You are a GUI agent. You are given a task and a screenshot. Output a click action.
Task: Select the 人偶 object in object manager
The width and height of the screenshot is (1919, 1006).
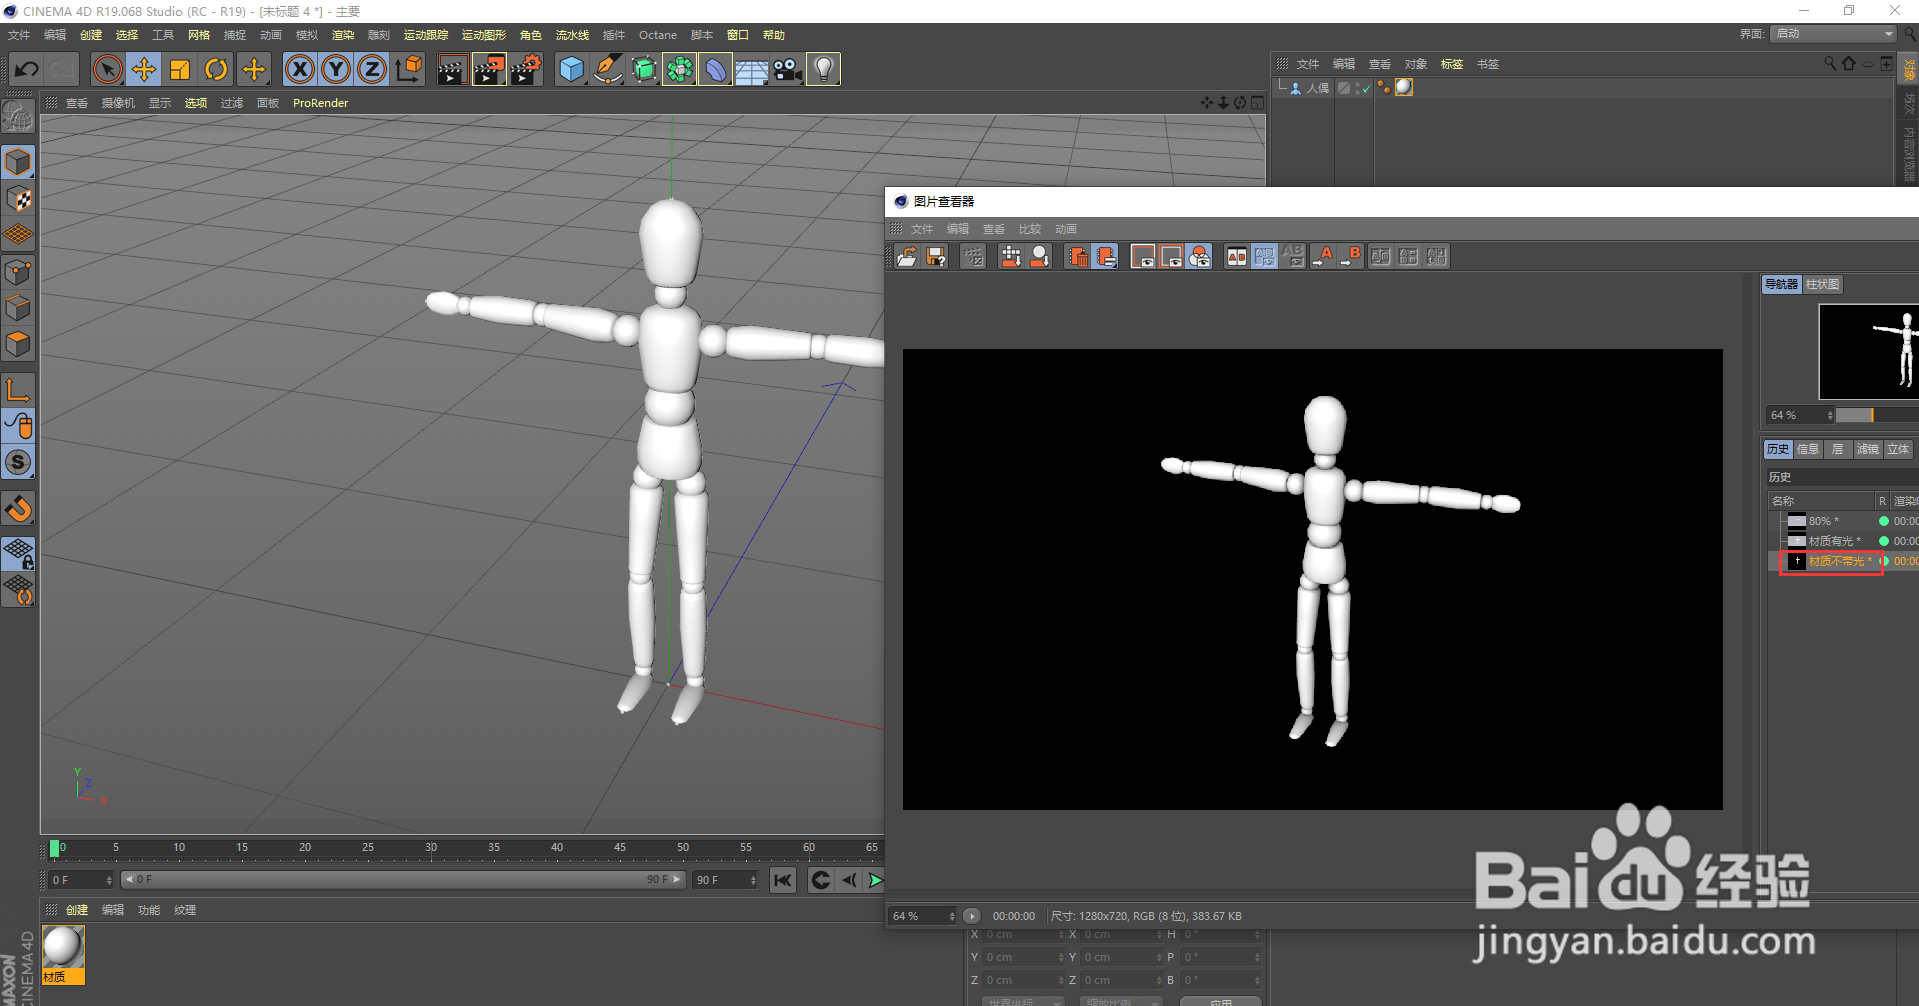1317,88
